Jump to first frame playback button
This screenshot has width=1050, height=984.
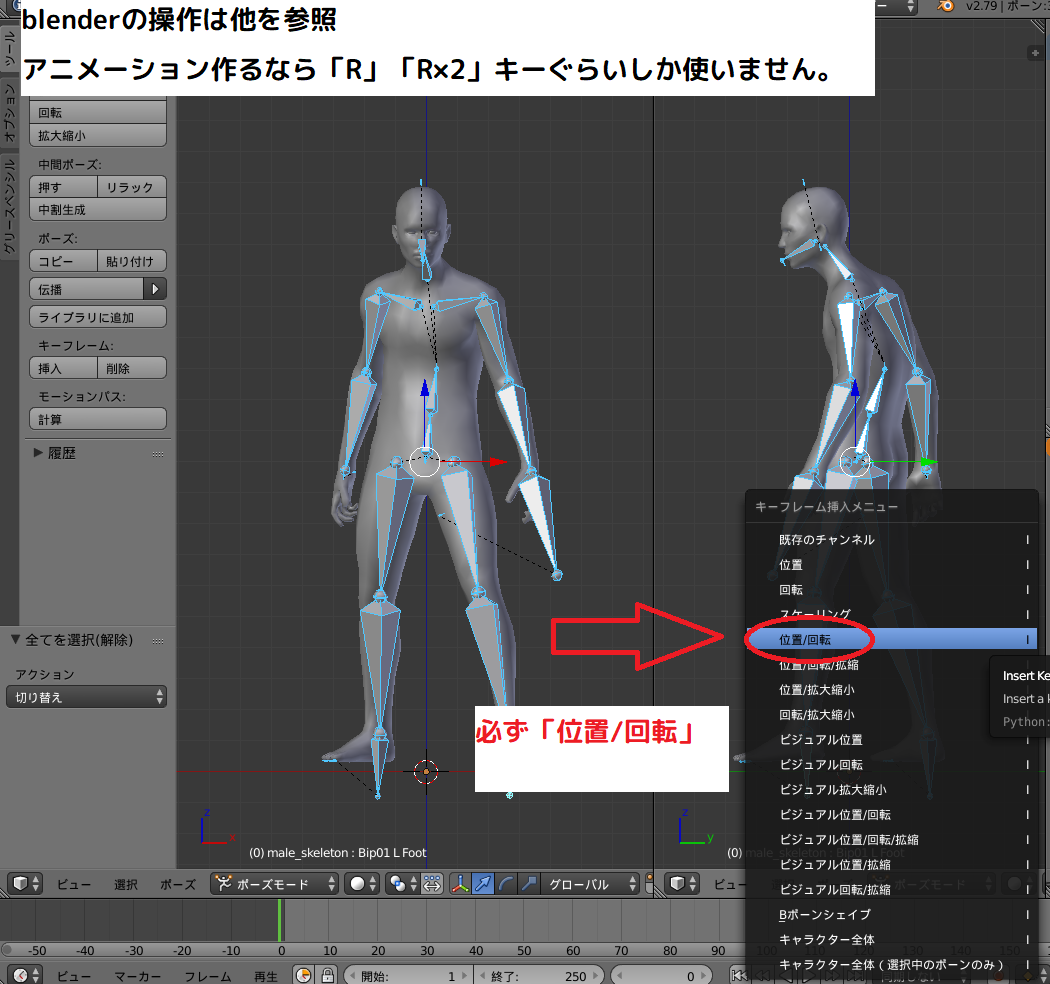point(739,975)
